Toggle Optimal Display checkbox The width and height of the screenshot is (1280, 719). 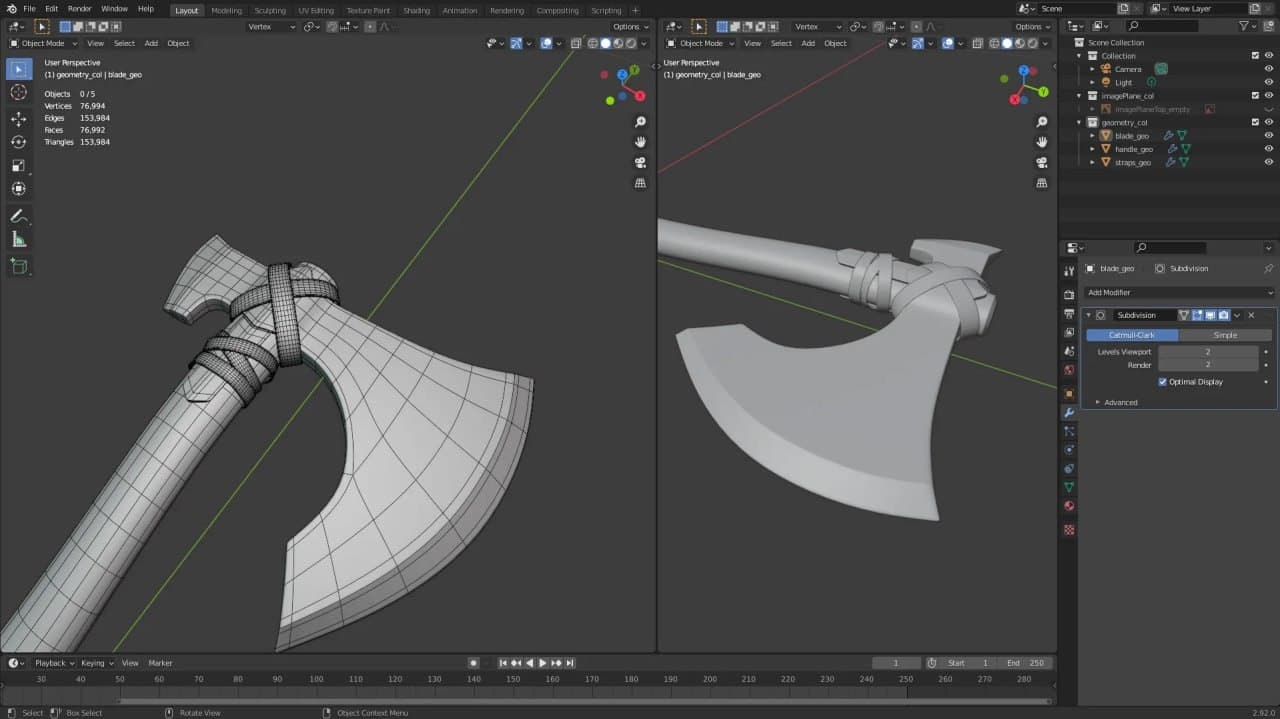[1162, 382]
